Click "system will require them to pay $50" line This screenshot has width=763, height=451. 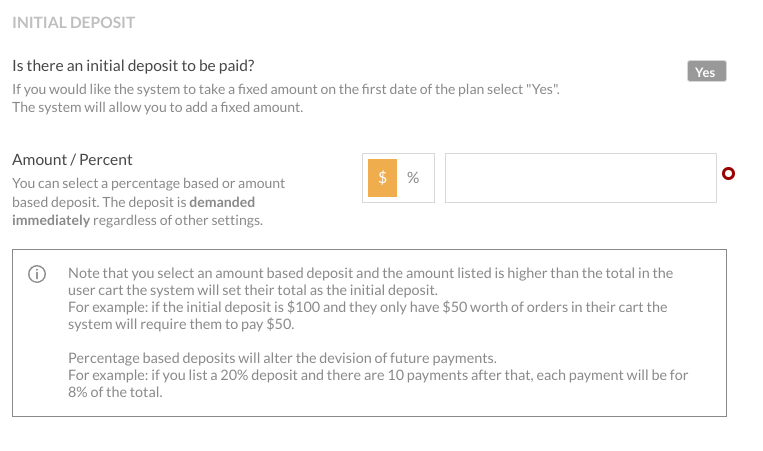[181, 324]
